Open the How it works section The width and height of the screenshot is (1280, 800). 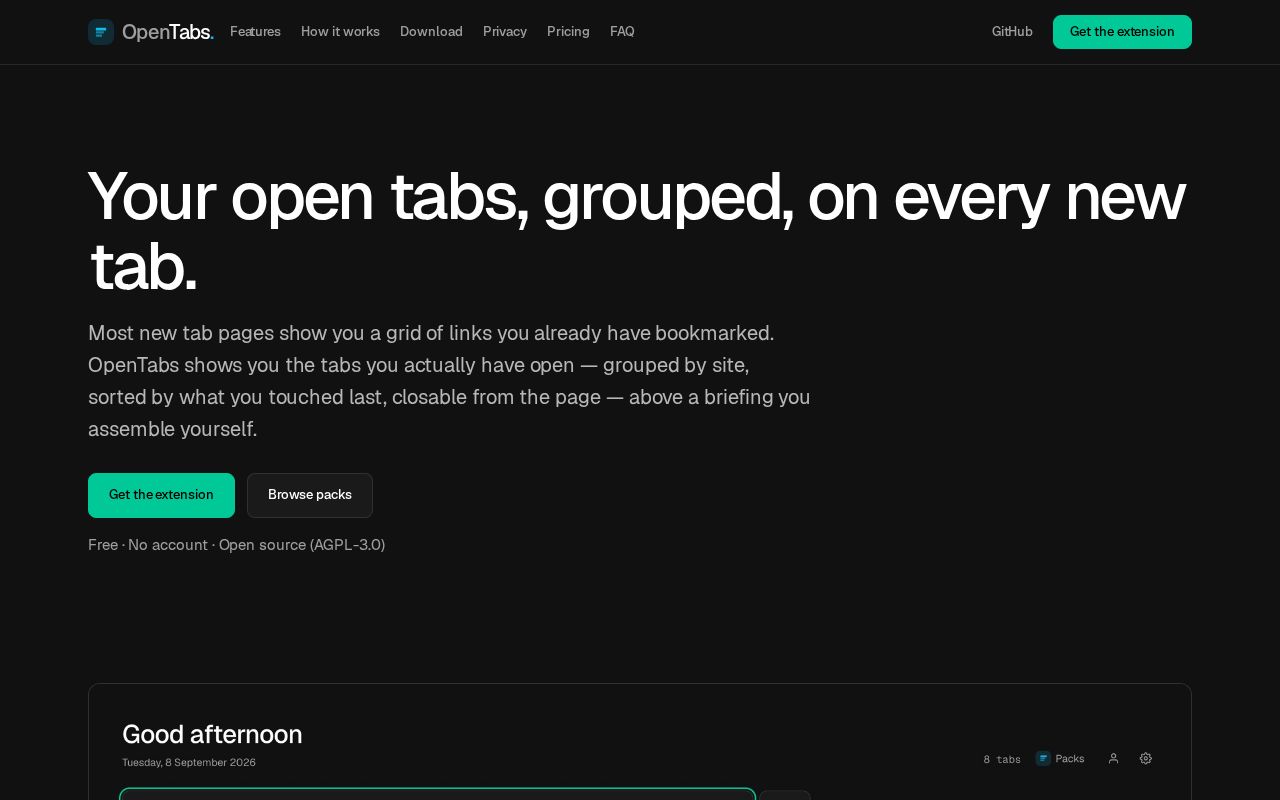340,32
